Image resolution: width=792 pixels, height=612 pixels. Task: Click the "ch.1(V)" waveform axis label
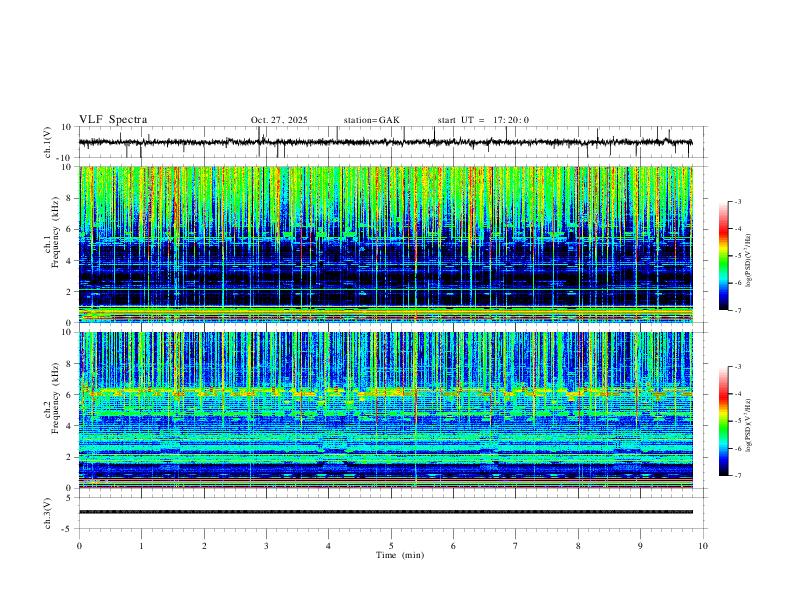click(x=48, y=142)
